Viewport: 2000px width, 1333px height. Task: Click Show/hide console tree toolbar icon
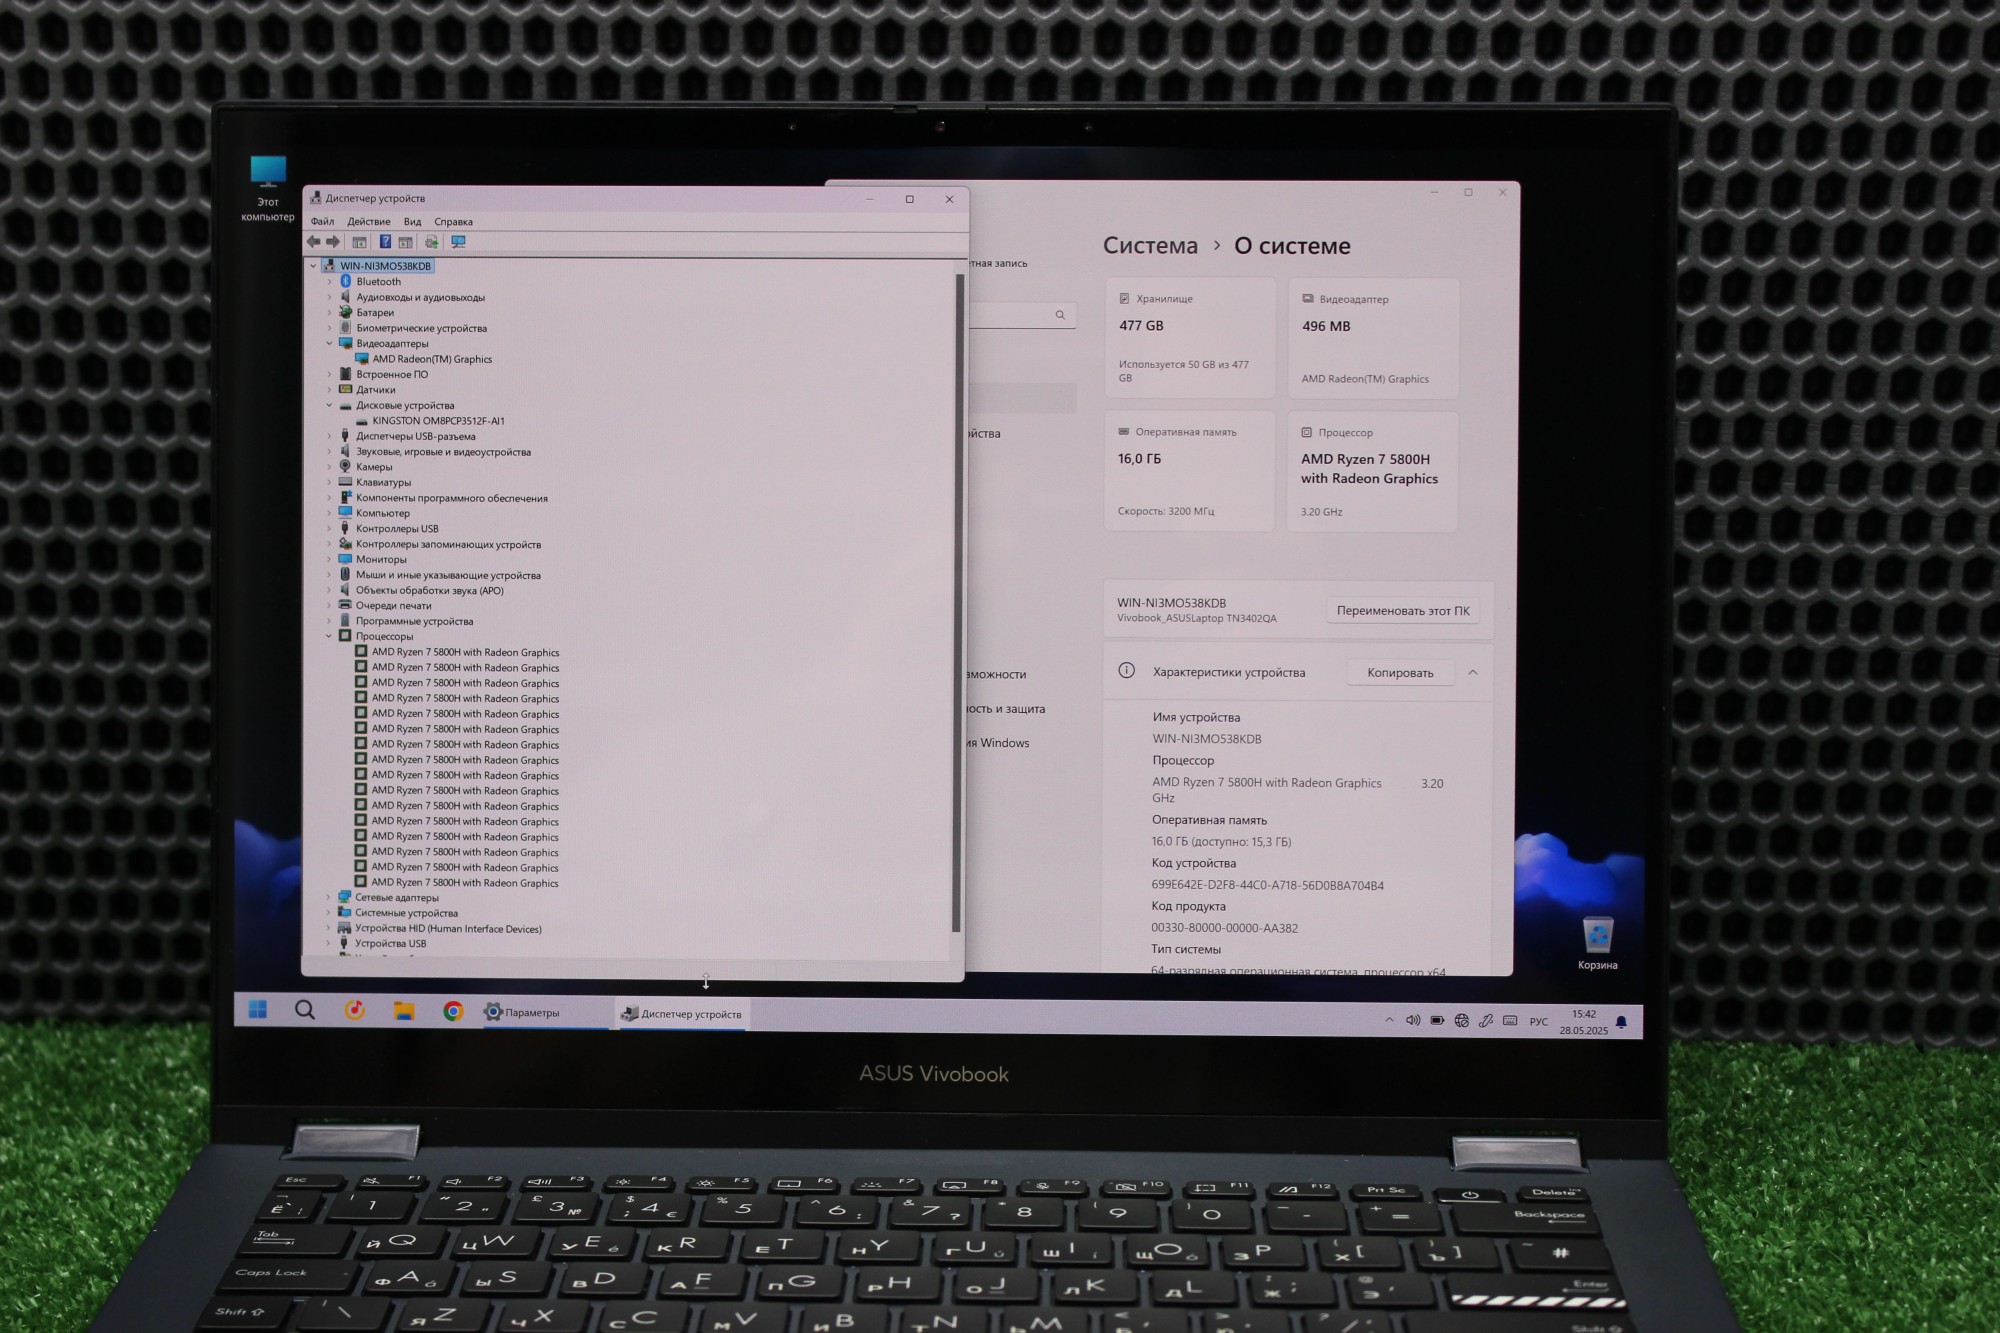pos(359,242)
